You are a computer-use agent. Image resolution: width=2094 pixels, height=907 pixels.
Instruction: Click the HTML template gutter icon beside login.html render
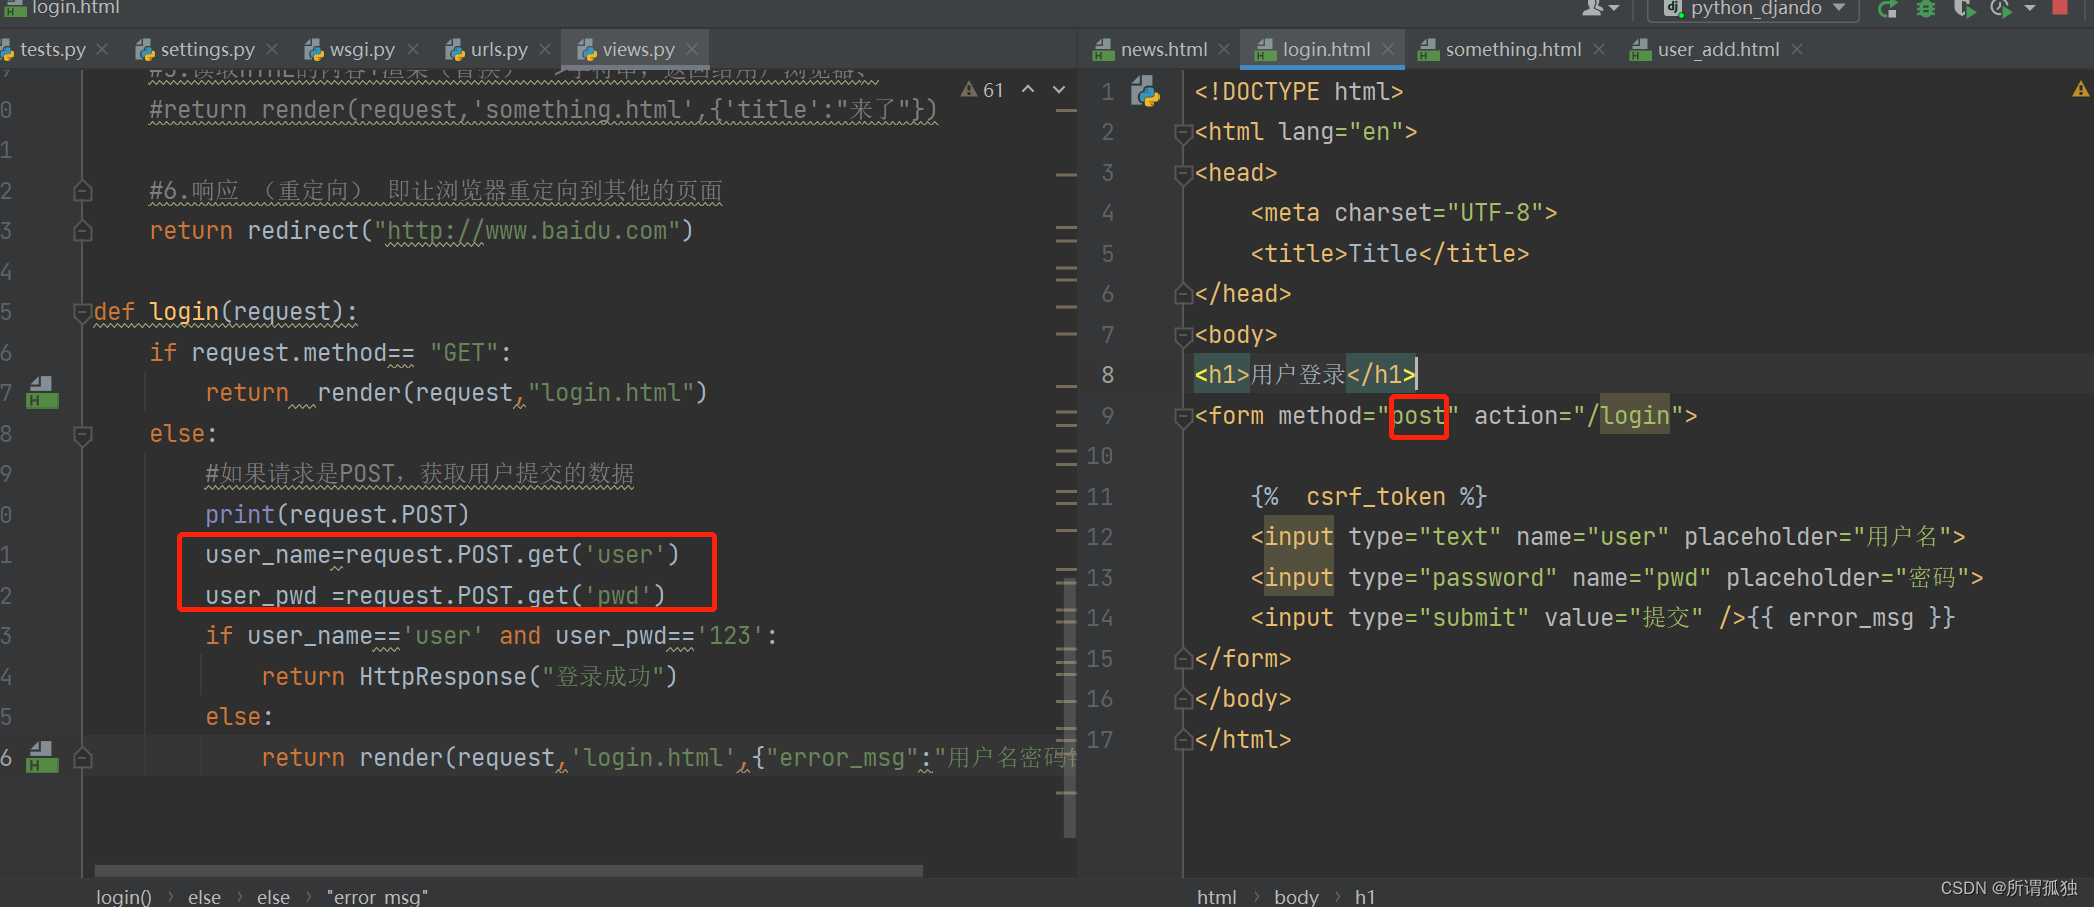[42, 392]
